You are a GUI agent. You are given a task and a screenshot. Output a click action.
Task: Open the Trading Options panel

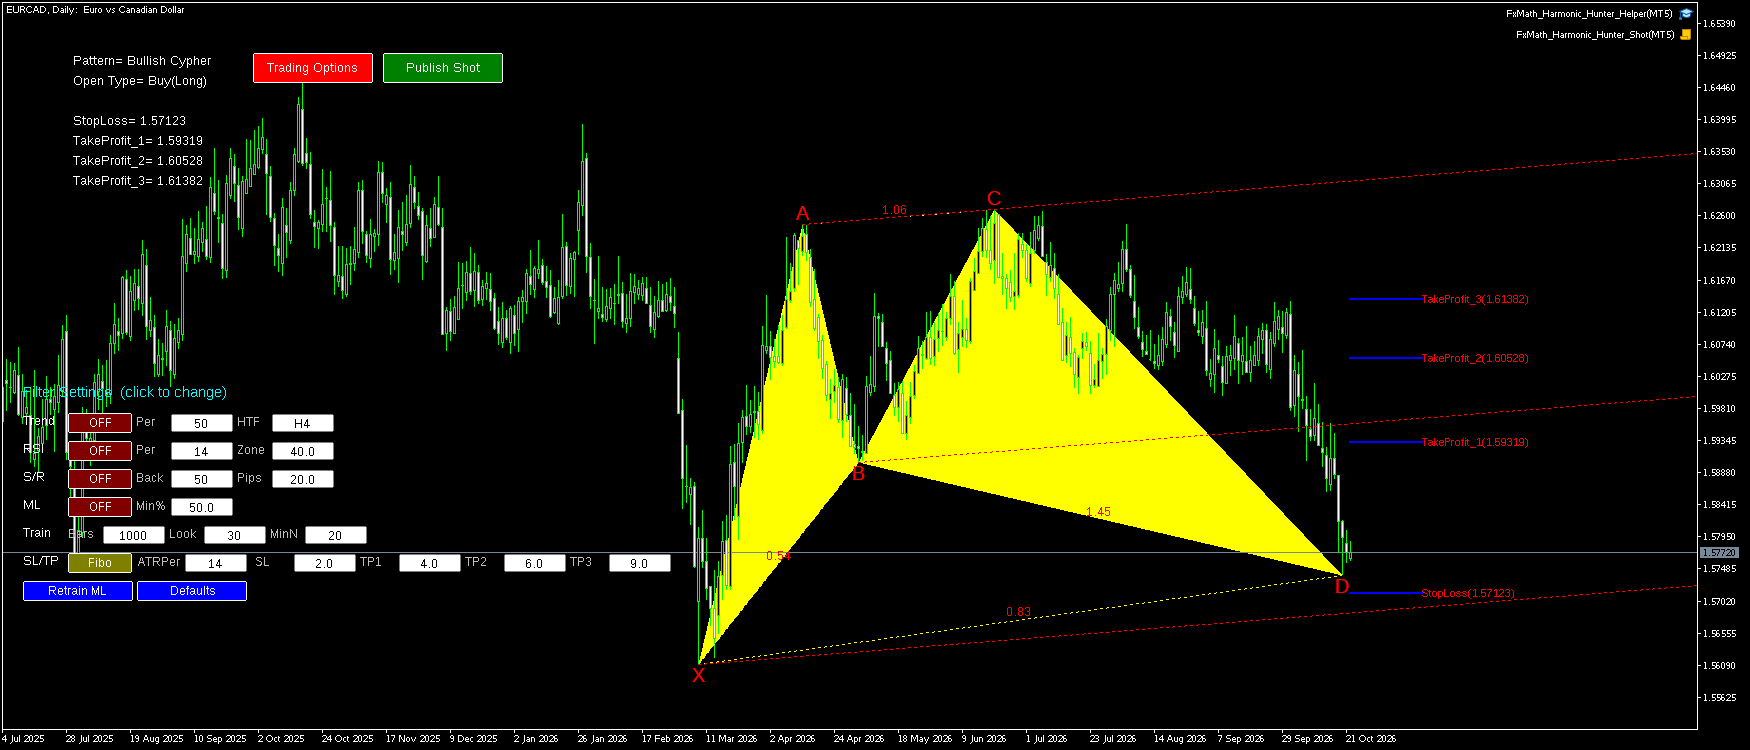(313, 68)
